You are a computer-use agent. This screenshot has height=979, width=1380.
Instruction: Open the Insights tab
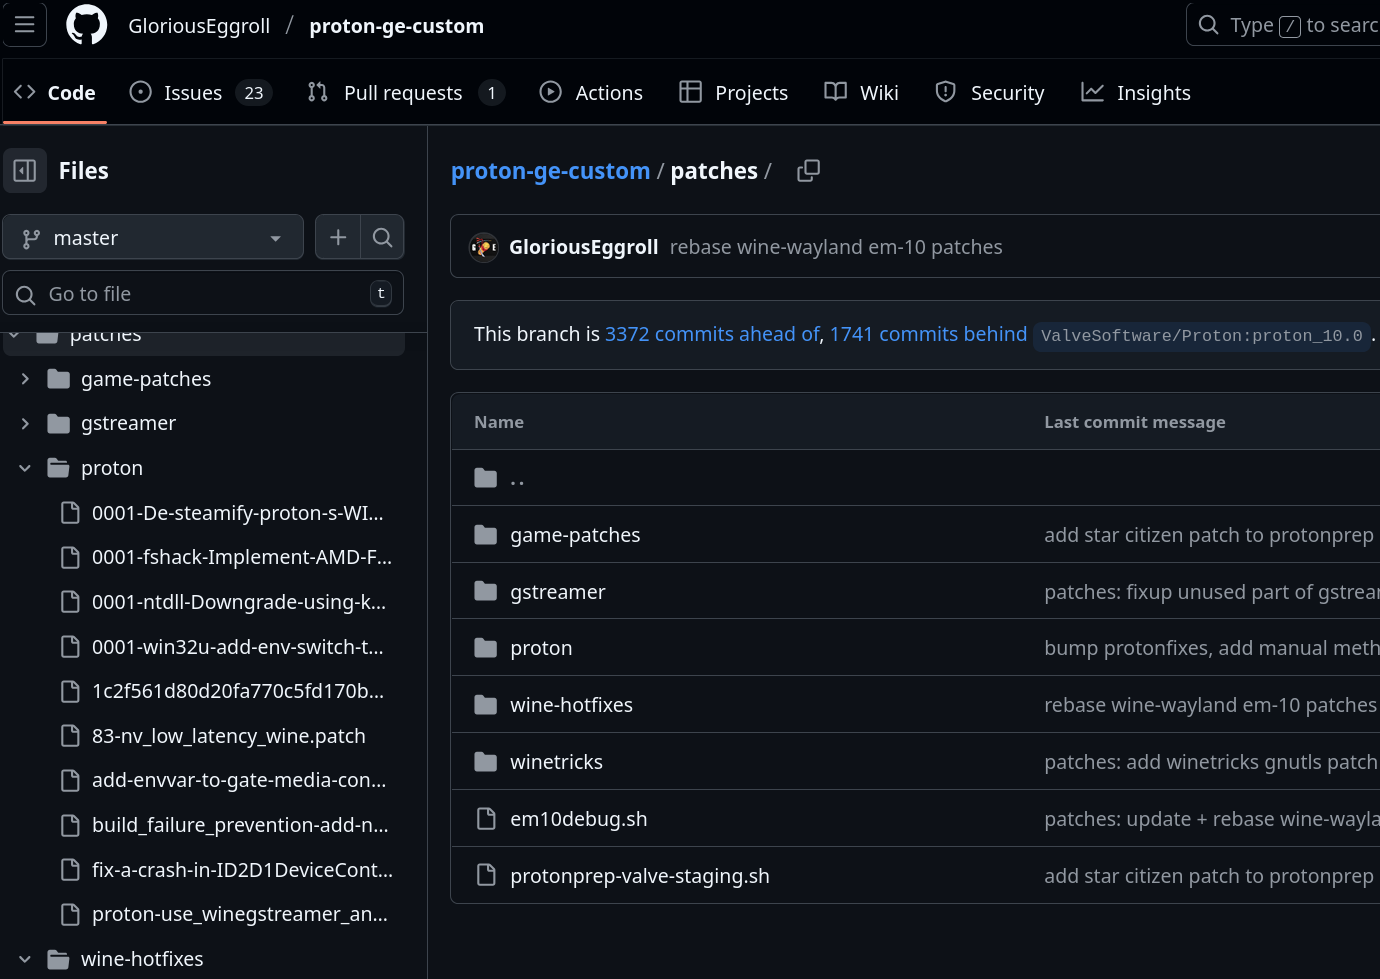[x=1136, y=93]
